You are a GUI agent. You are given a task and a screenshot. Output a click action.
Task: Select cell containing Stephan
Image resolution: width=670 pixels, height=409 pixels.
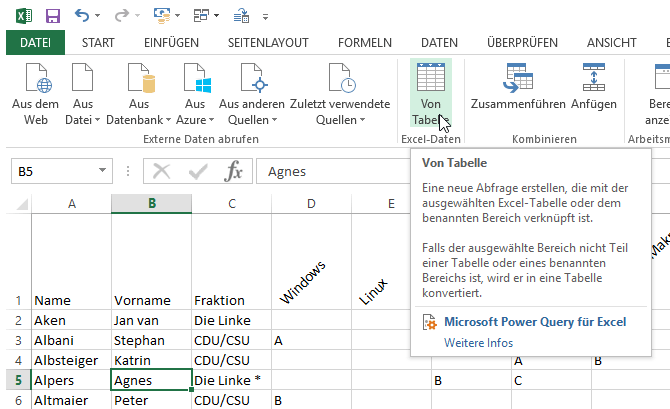[151, 341]
